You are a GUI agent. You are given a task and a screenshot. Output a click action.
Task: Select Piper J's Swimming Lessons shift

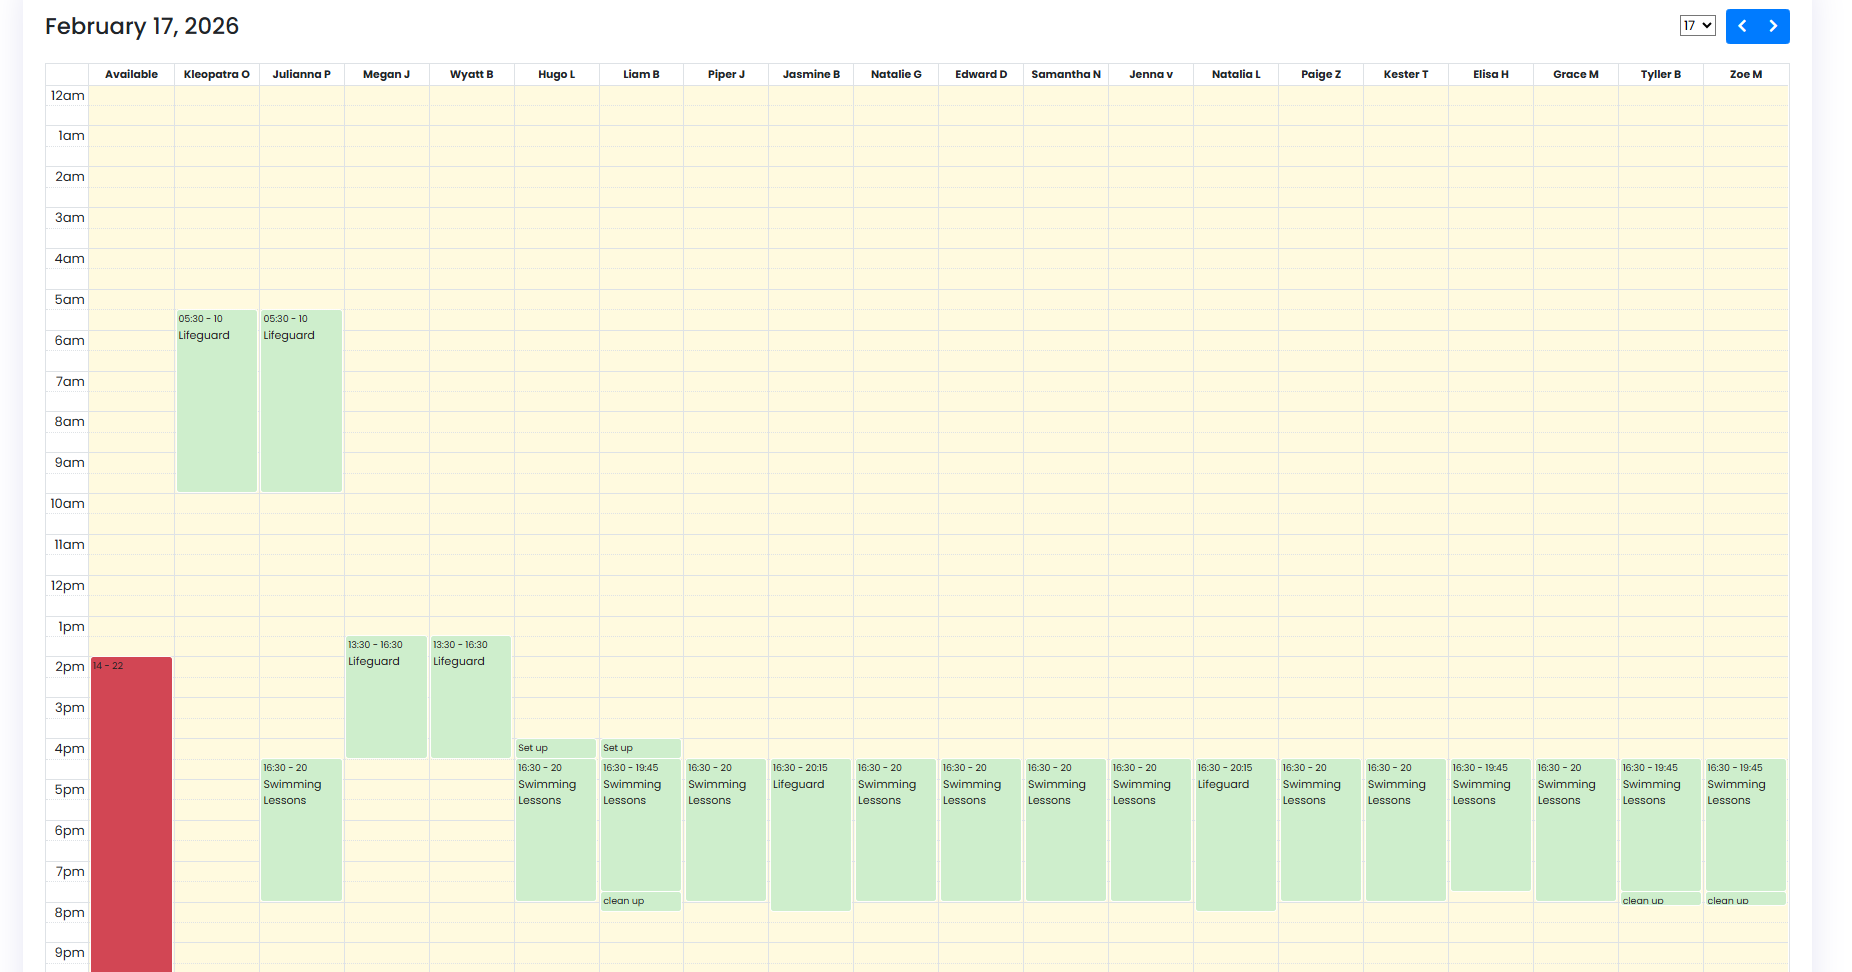(726, 830)
